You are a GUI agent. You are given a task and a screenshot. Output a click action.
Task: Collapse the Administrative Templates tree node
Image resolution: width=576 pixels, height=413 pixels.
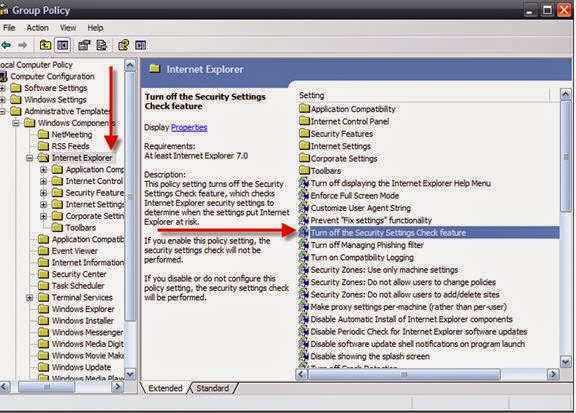coord(2,111)
